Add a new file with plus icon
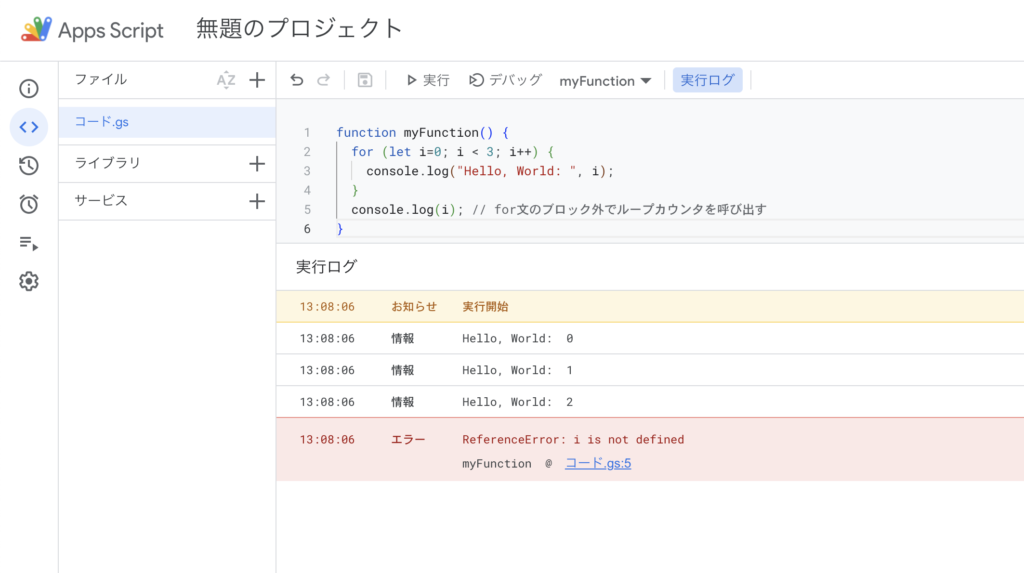Viewport: 1024px width, 573px height. (257, 80)
